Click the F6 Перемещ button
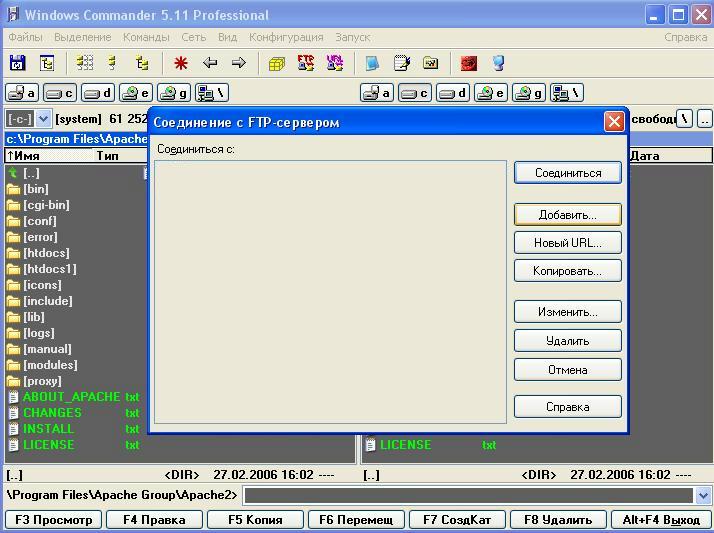The height and width of the screenshot is (533, 714). (357, 520)
